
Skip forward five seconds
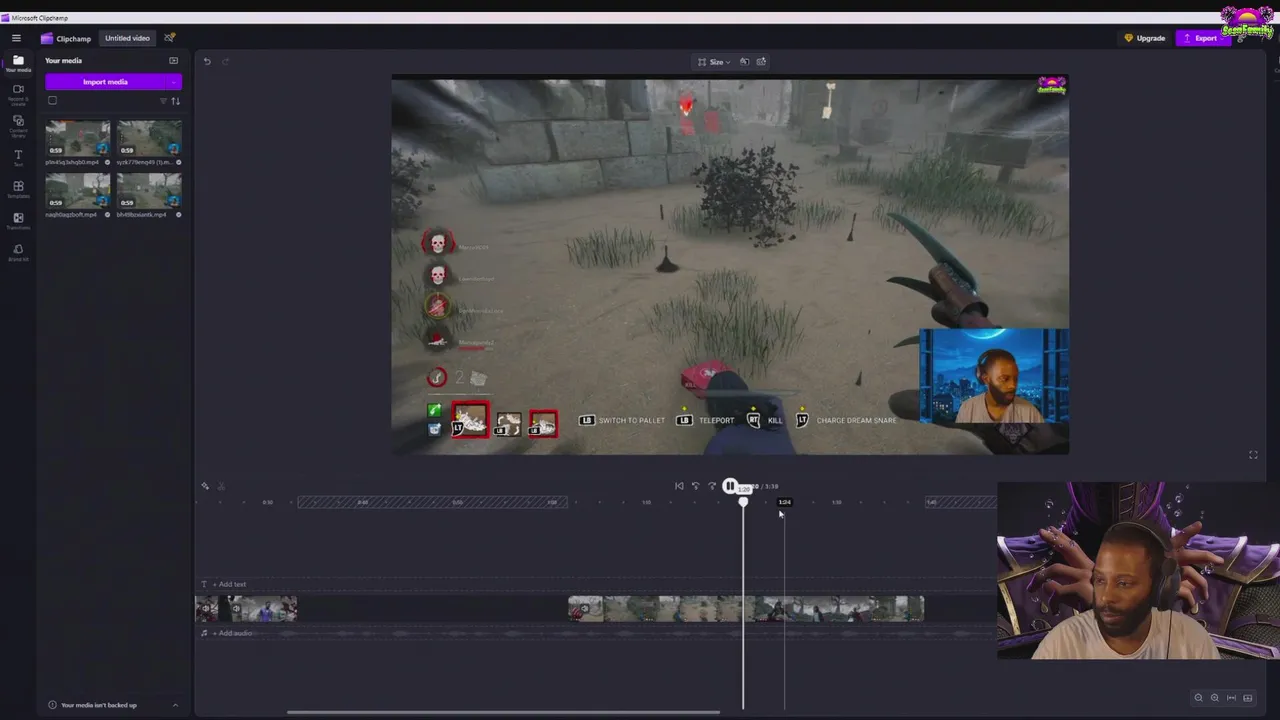[712, 486]
